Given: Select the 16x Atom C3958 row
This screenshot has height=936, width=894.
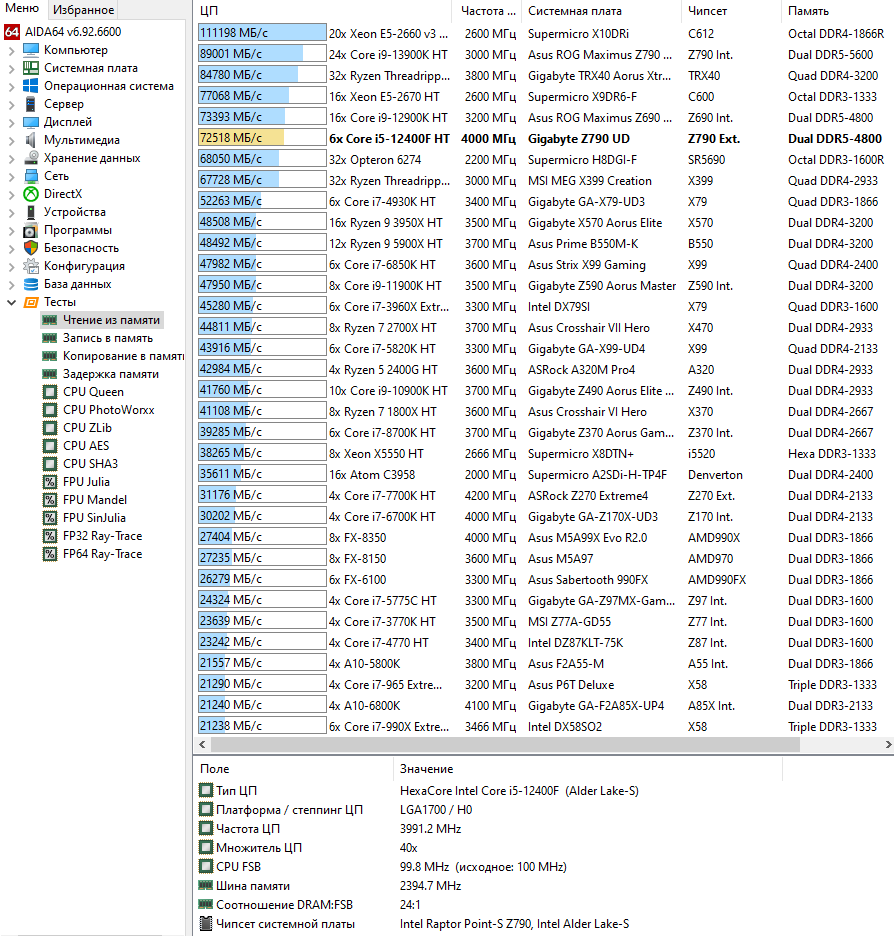Looking at the screenshot, I should point(545,475).
